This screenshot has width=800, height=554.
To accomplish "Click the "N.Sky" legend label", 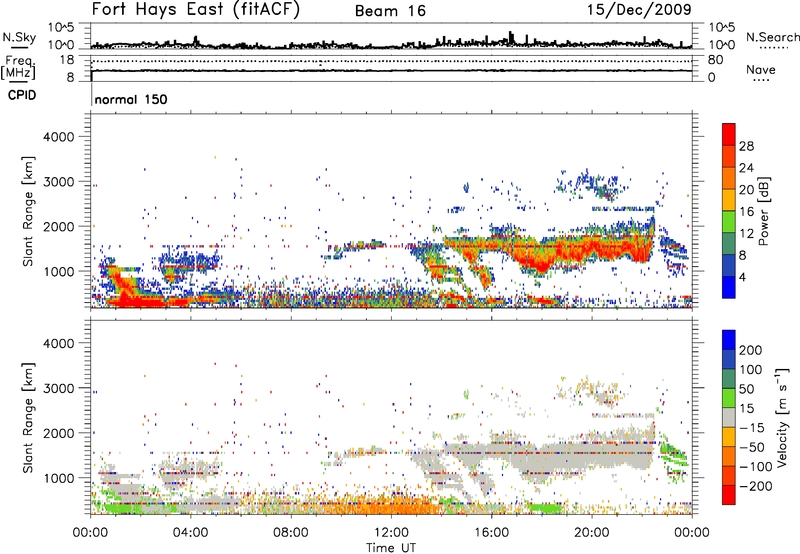I will (19, 37).
